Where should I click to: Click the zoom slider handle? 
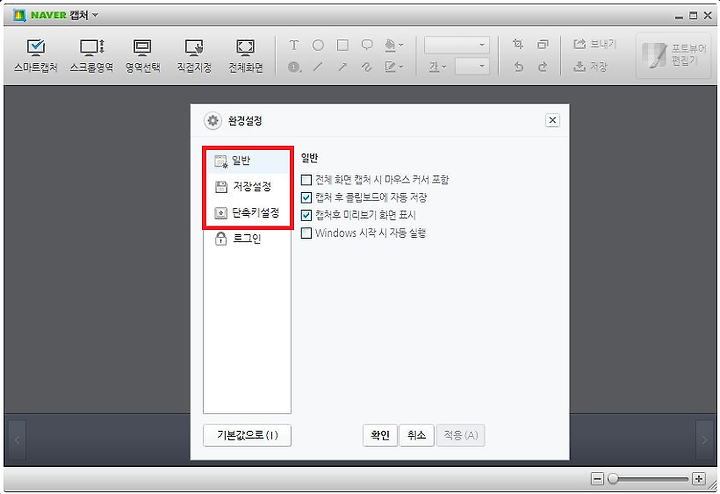tap(613, 479)
